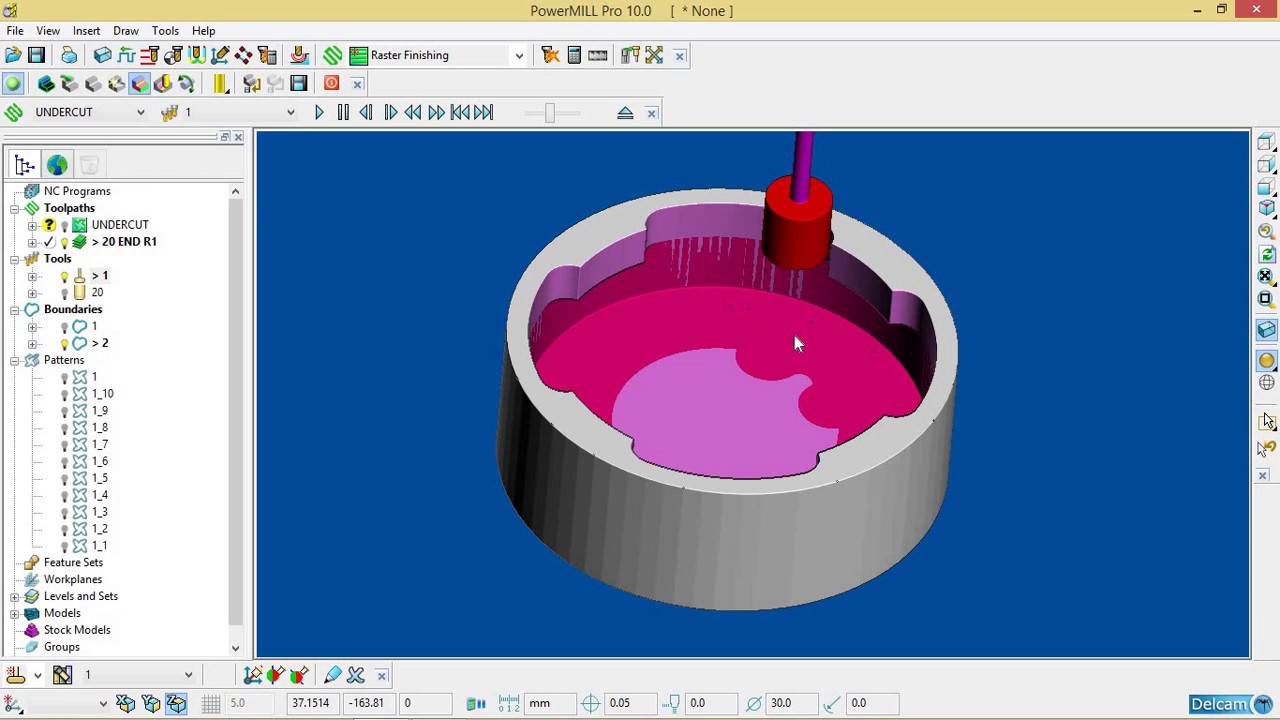
Task: Click the Print icon in main toolbar
Action: [x=69, y=55]
